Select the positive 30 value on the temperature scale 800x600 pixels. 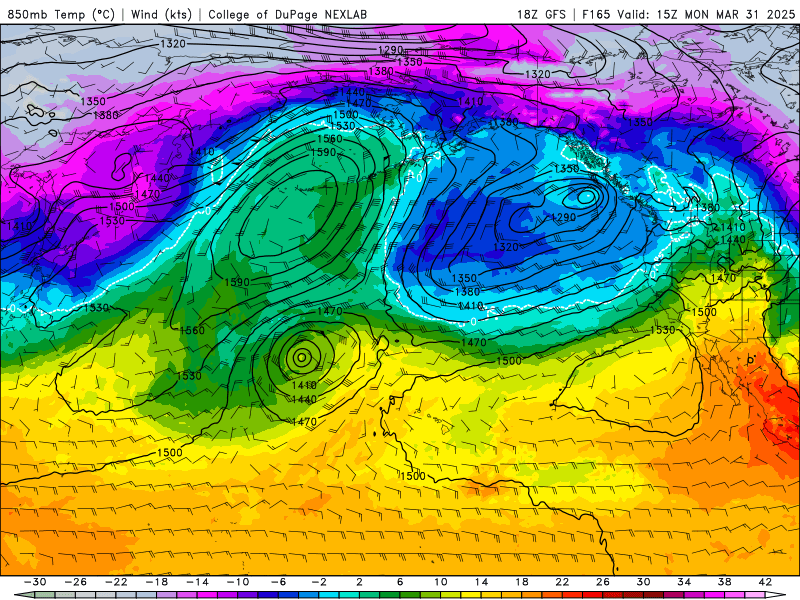[643, 582]
